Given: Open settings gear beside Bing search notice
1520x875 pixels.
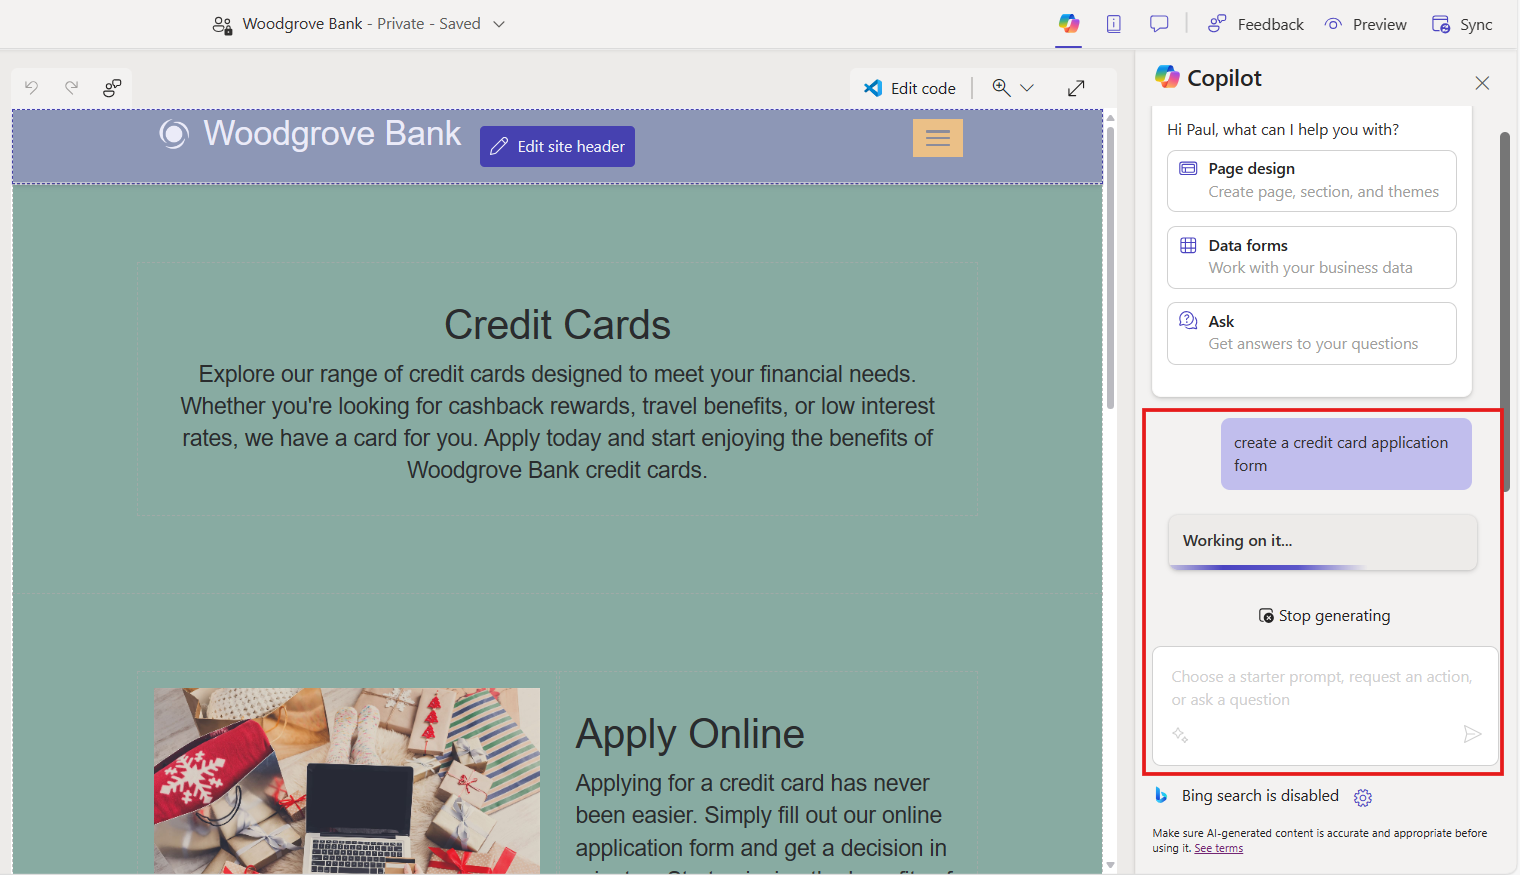Looking at the screenshot, I should coord(1363,797).
